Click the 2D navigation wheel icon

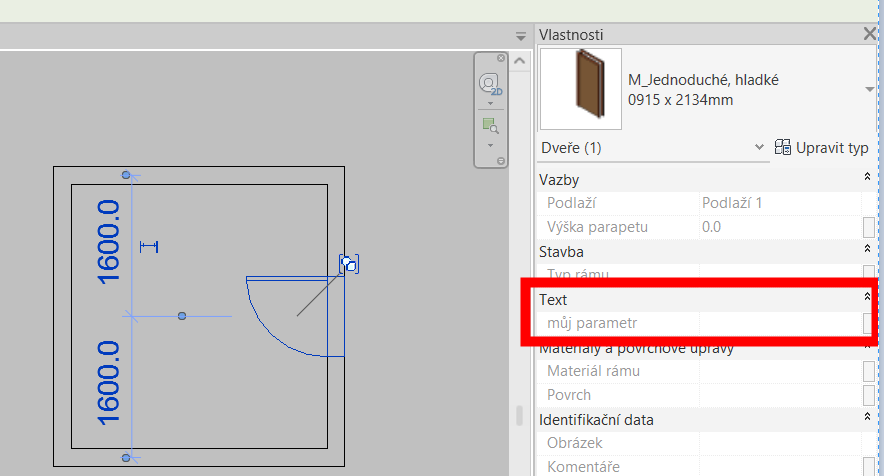[x=489, y=84]
